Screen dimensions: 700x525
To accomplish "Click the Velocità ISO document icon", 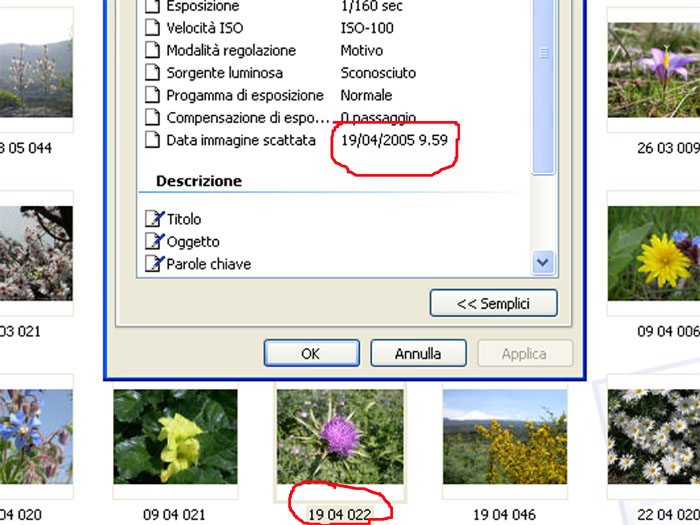I will tap(153, 28).
